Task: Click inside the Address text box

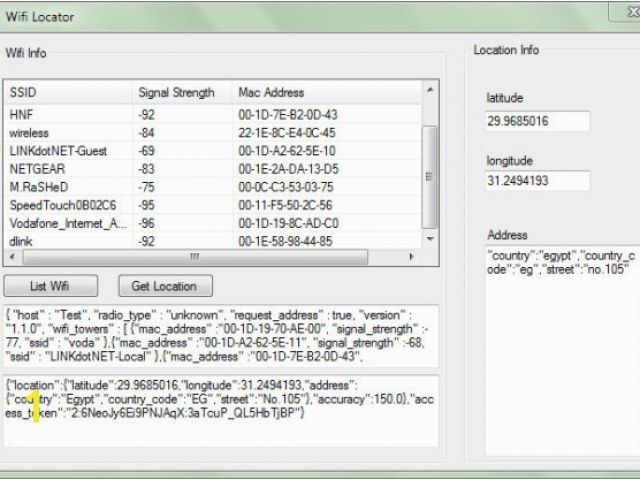Action: (562, 350)
